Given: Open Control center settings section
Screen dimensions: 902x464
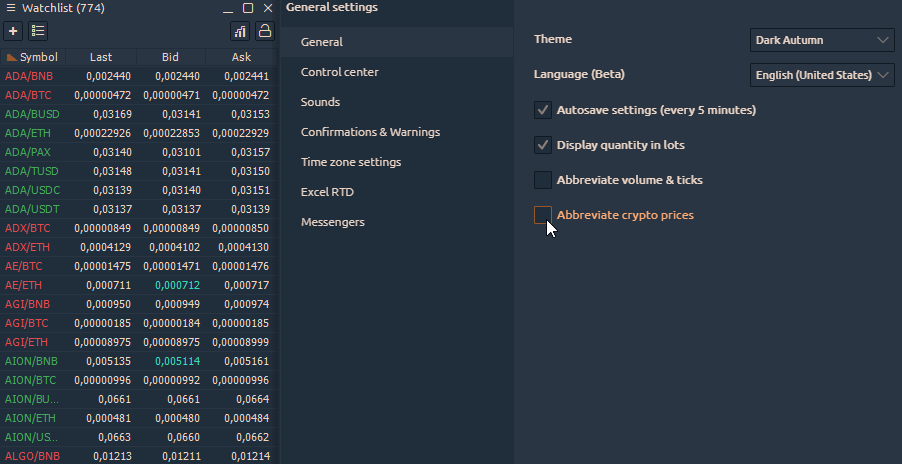Looking at the screenshot, I should (x=340, y=72).
